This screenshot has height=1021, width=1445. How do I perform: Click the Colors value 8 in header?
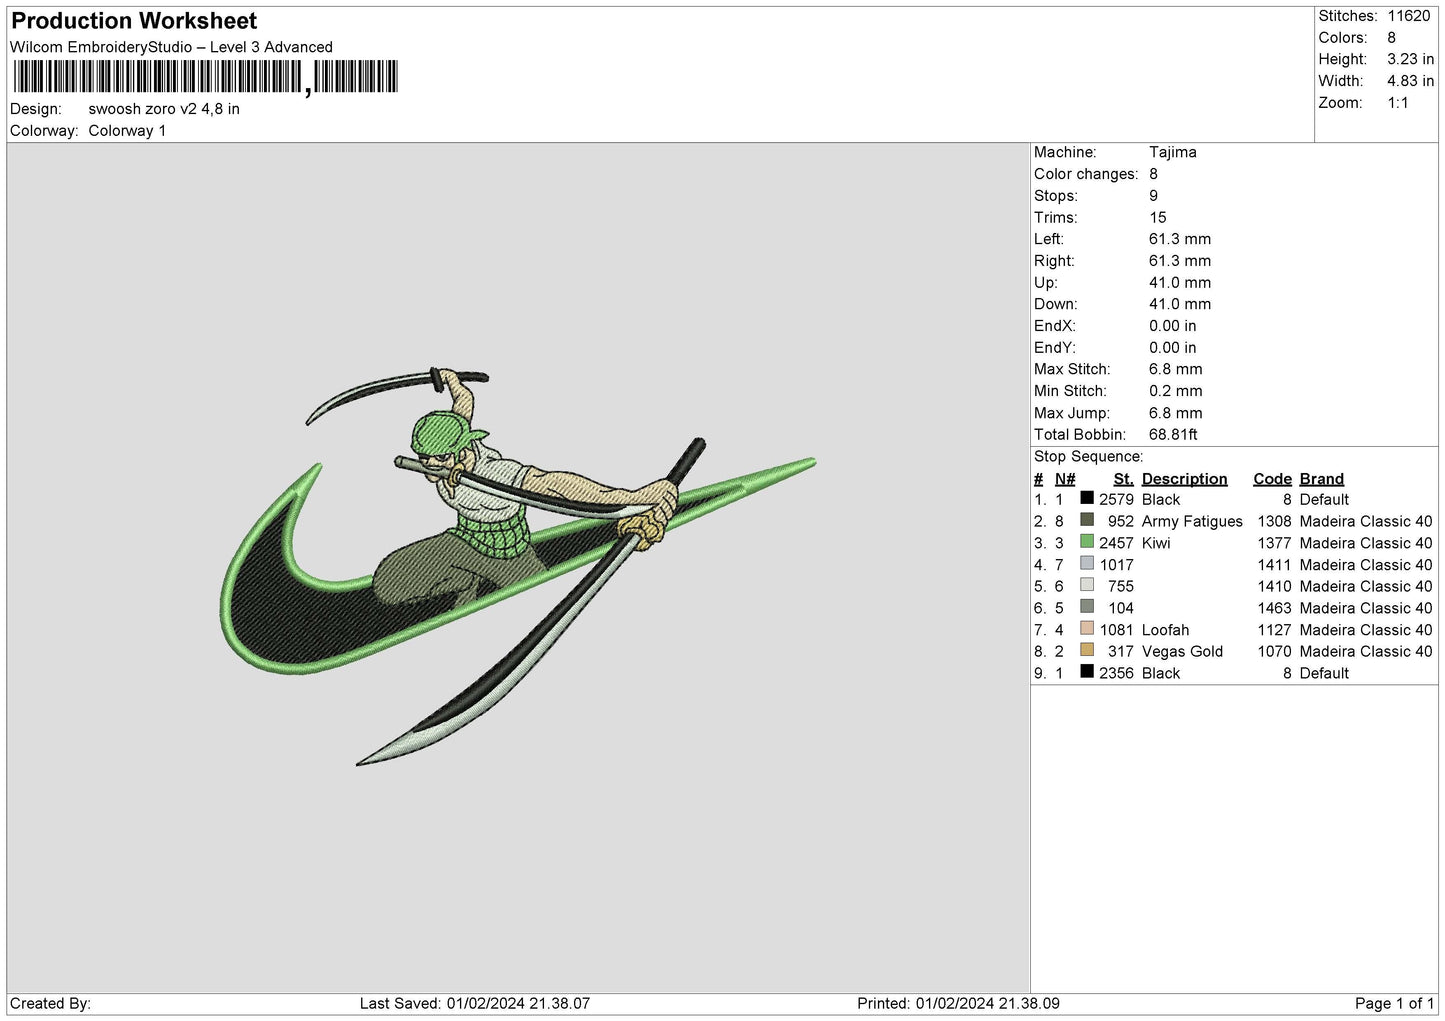click(x=1391, y=38)
